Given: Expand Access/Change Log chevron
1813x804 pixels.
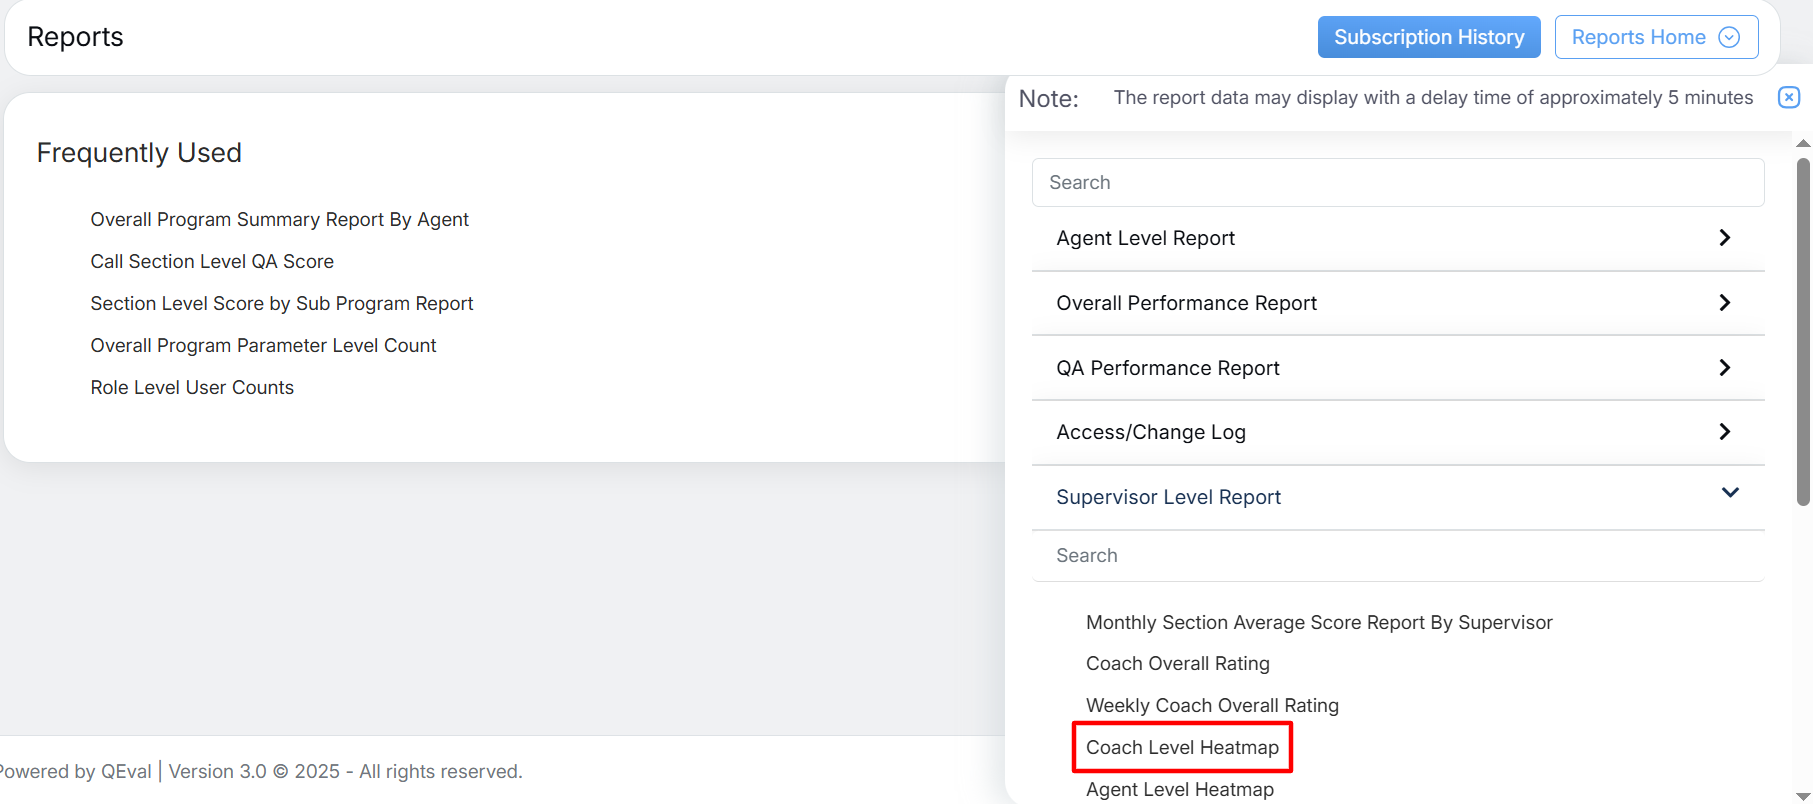Looking at the screenshot, I should click(x=1724, y=432).
